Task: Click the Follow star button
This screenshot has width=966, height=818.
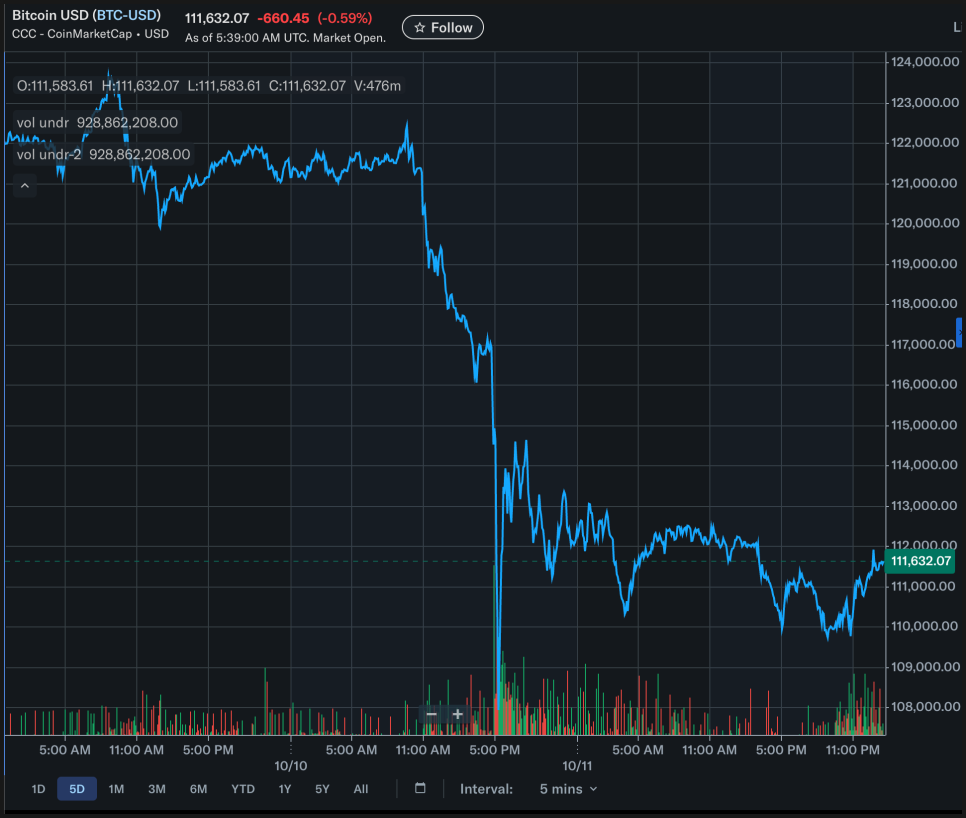Action: pyautogui.click(x=442, y=28)
